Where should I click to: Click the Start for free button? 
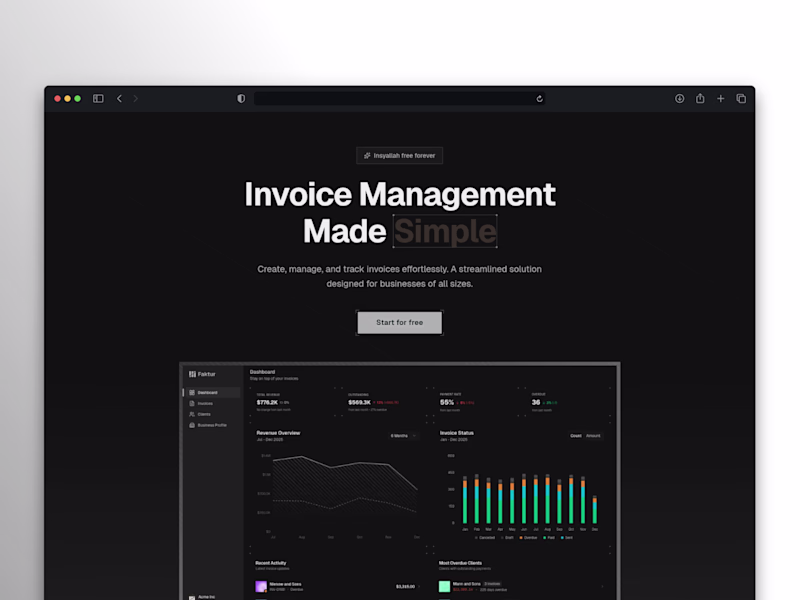pos(399,322)
